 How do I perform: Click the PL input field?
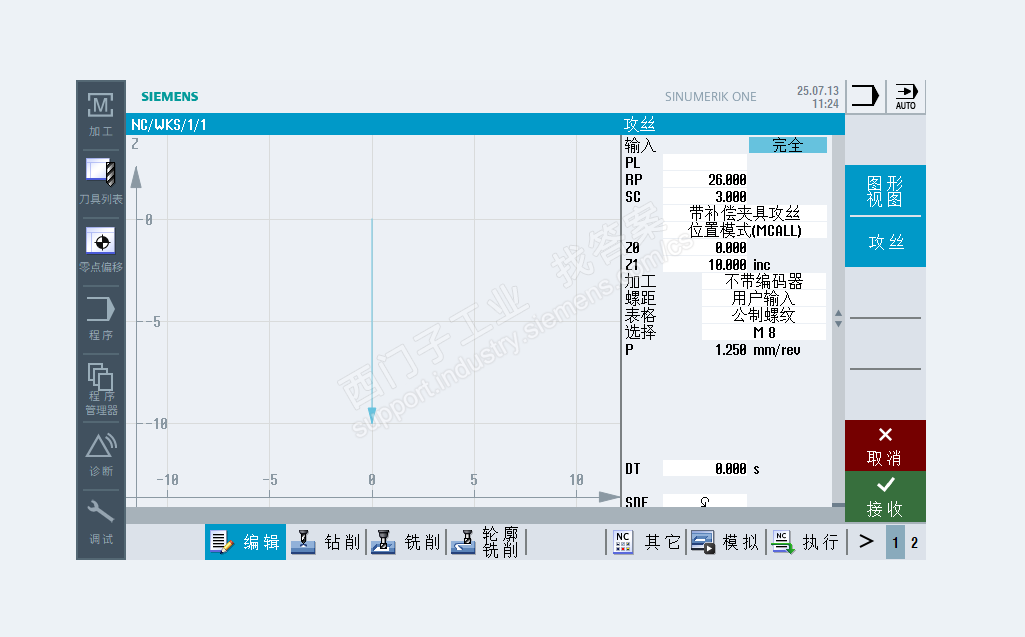point(705,163)
